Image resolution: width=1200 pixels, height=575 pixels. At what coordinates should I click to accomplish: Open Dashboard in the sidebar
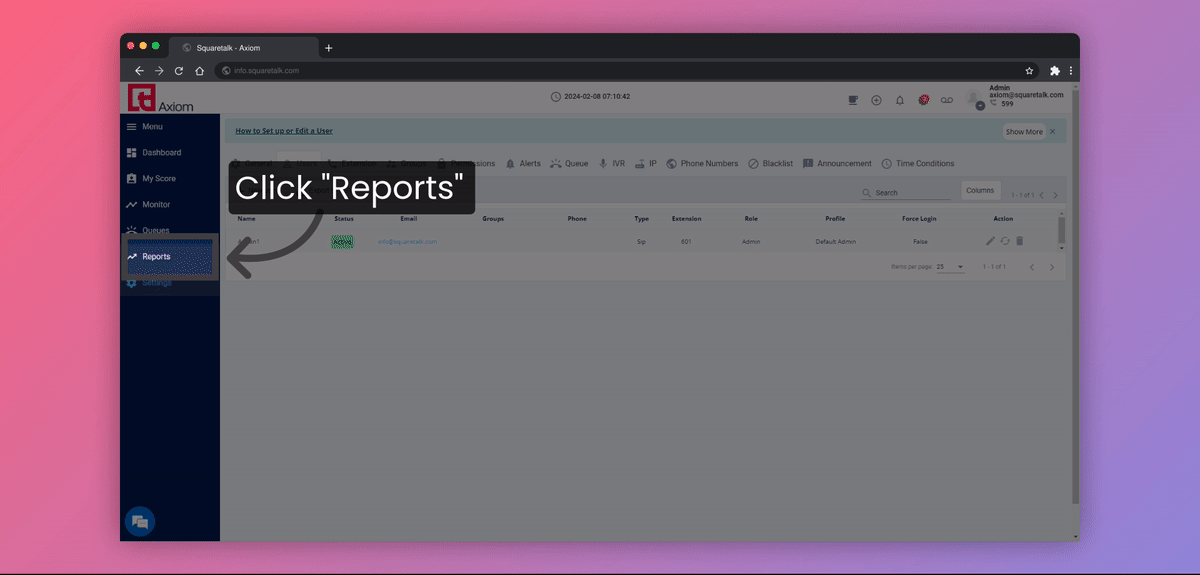154,153
